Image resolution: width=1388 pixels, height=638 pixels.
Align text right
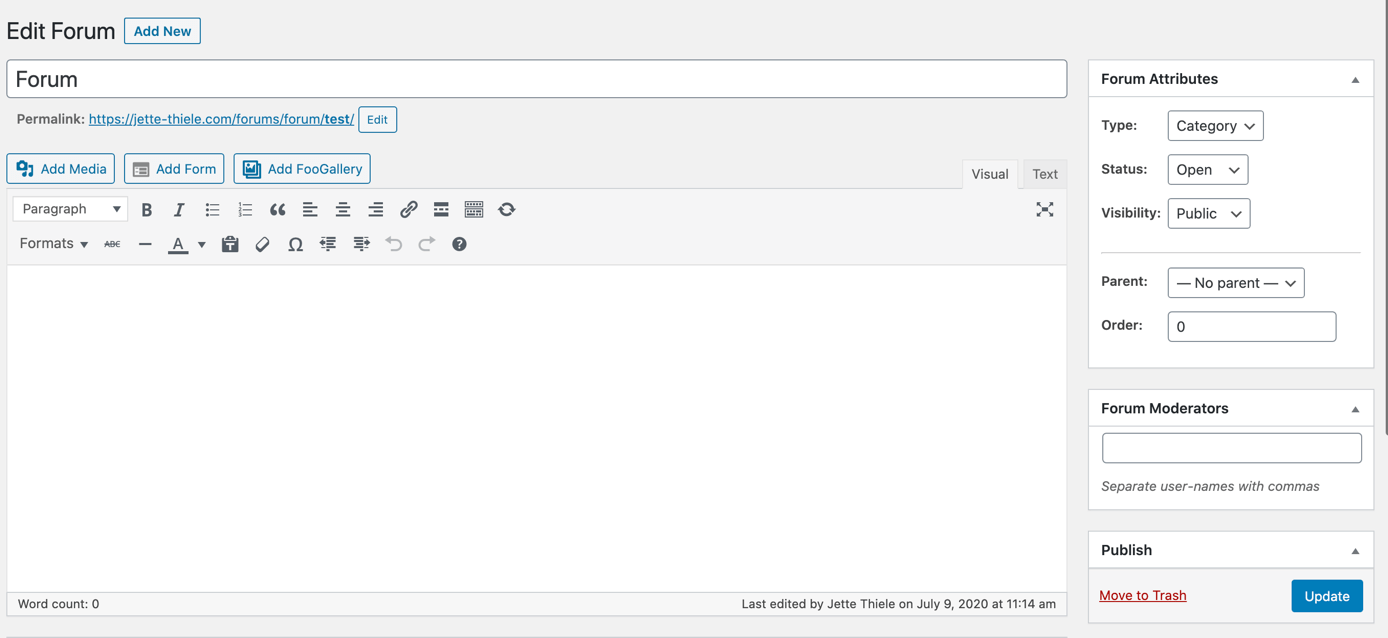coord(376,210)
